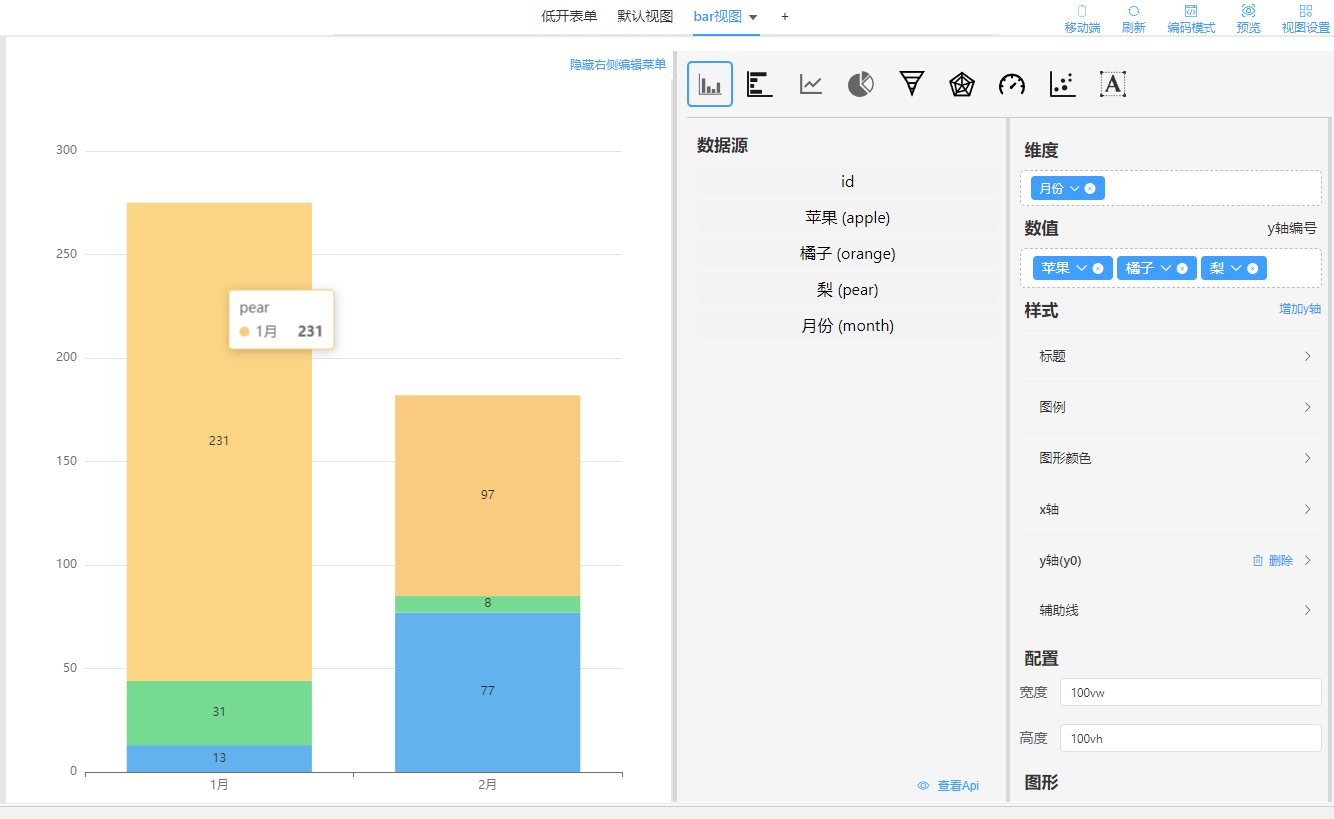This screenshot has width=1334, height=819.
Task: Click the 隐藏右侧编辑菜单 link
Action: pyautogui.click(x=617, y=64)
